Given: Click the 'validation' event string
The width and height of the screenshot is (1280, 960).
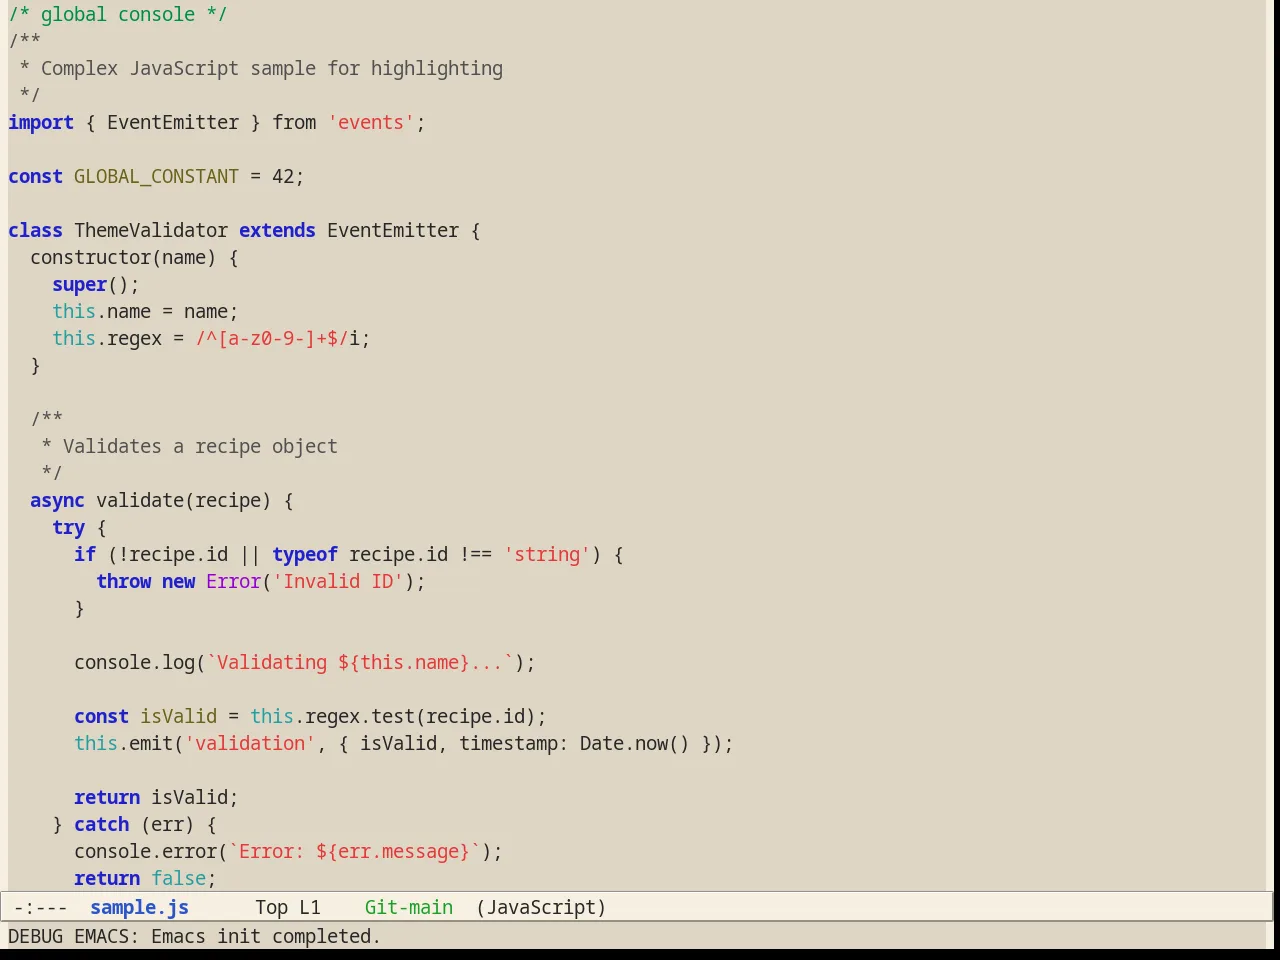Looking at the screenshot, I should 250,743.
